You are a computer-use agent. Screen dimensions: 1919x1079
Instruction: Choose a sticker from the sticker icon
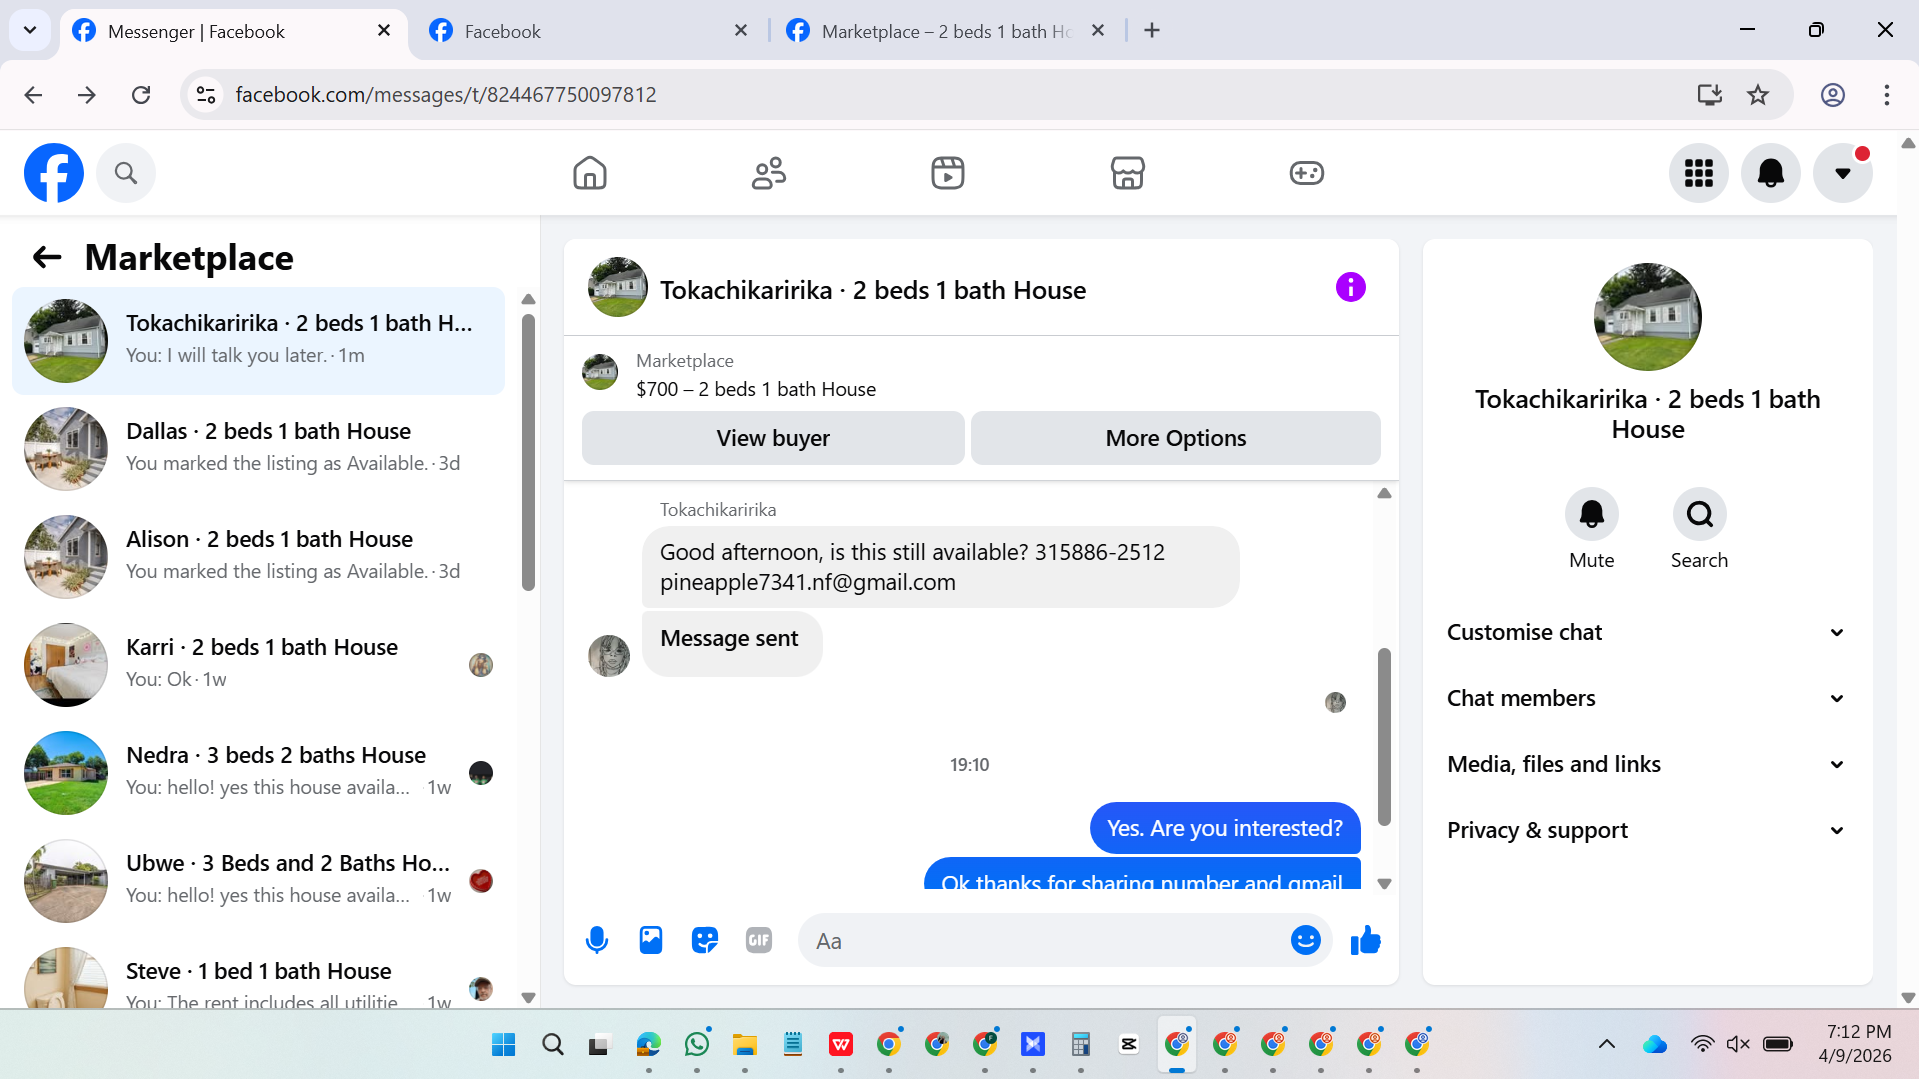(705, 940)
